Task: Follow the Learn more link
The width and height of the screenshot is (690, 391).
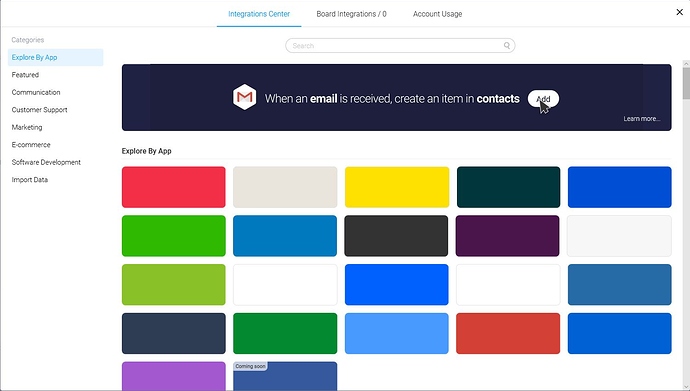Action: pyautogui.click(x=642, y=119)
